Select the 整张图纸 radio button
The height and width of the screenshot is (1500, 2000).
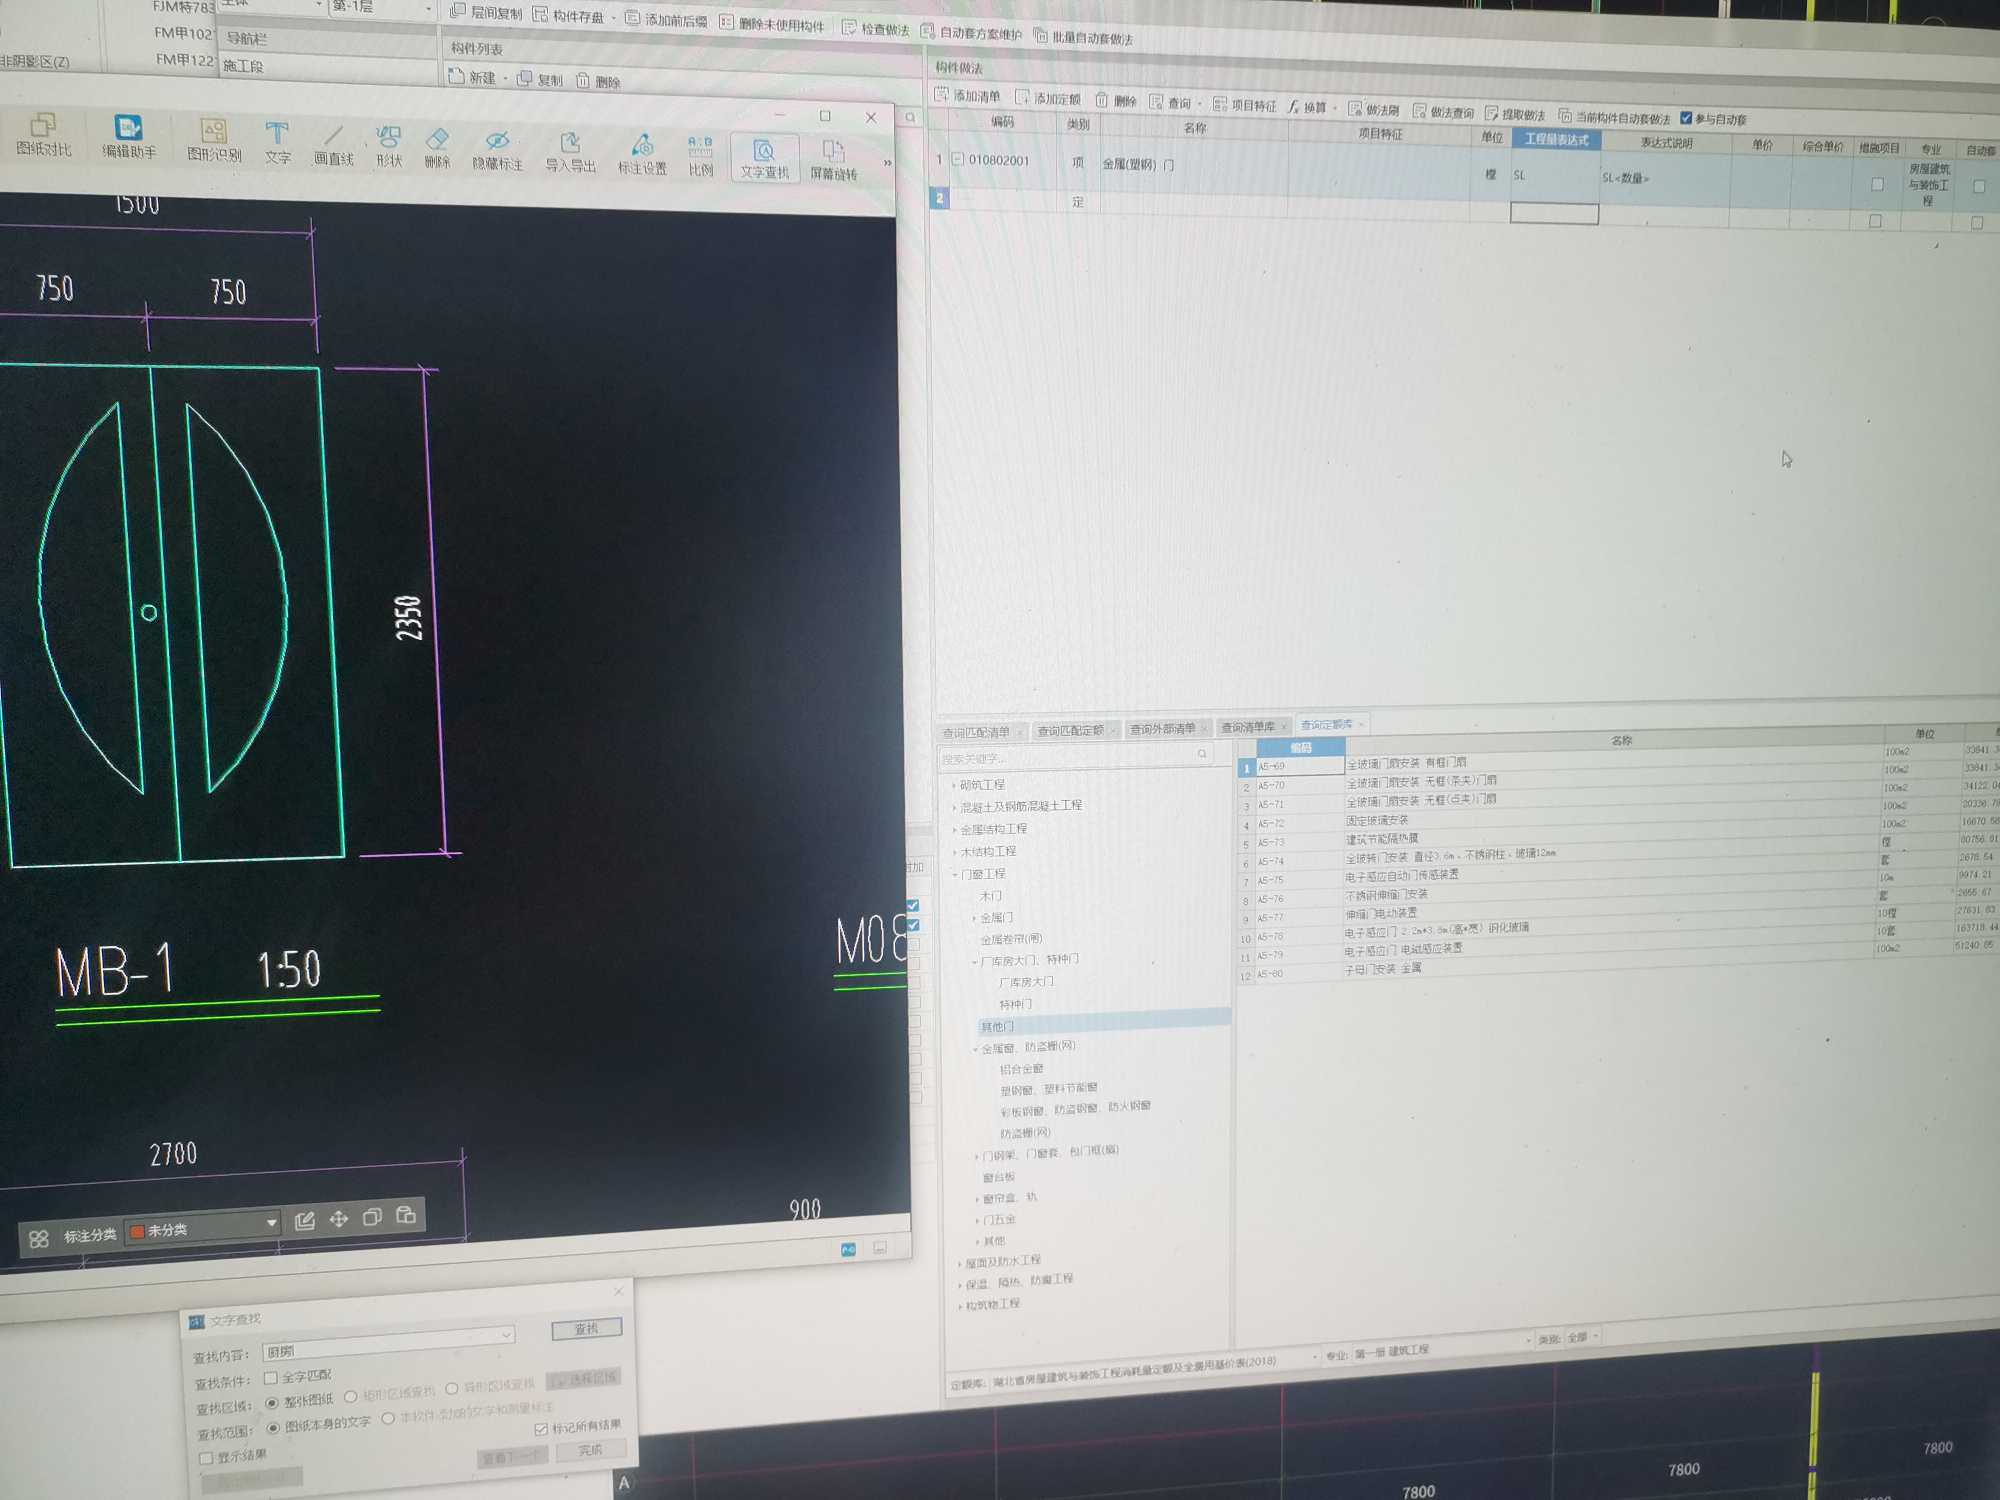[272, 1402]
